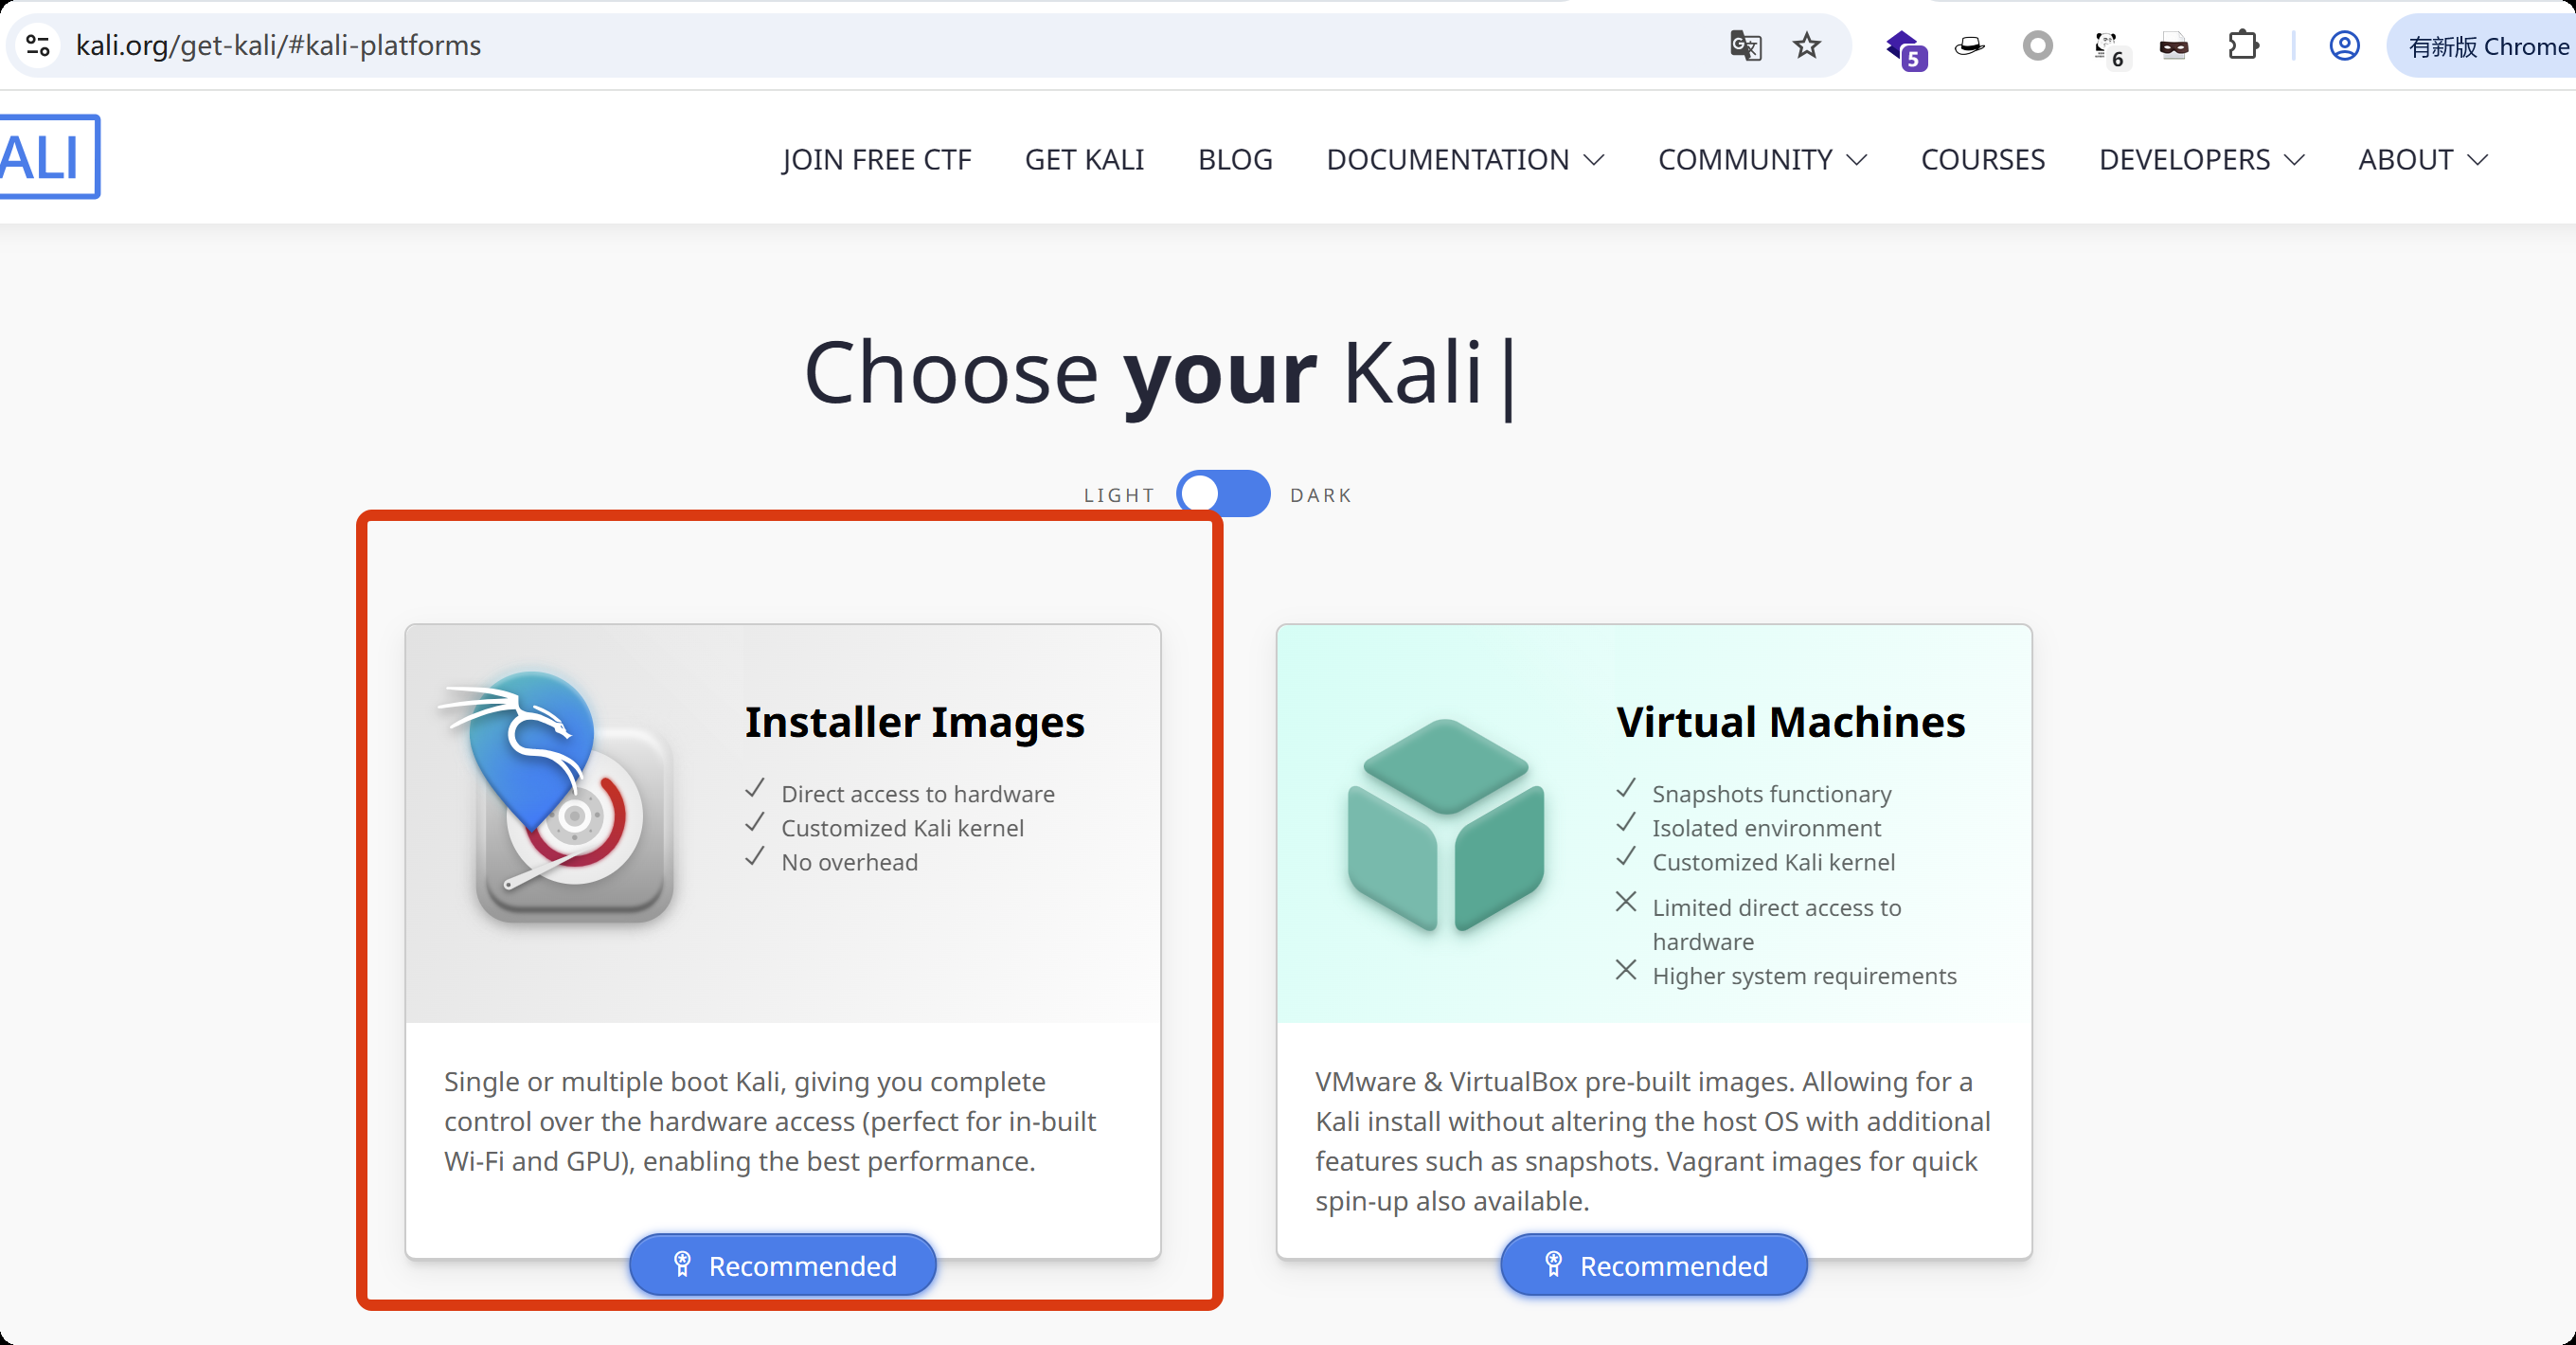
Task: Click Recommended button under Installer Images
Action: pos(782,1265)
